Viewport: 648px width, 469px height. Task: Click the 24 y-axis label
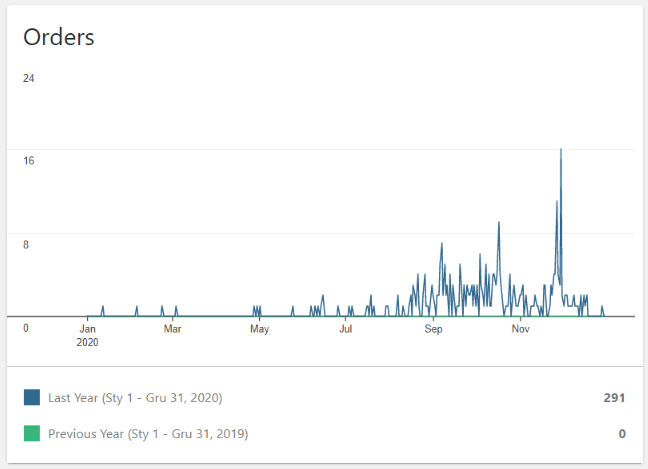[29, 78]
